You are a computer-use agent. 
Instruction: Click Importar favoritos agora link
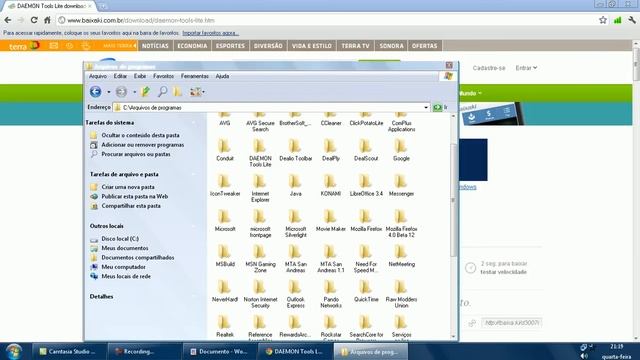tap(210, 33)
